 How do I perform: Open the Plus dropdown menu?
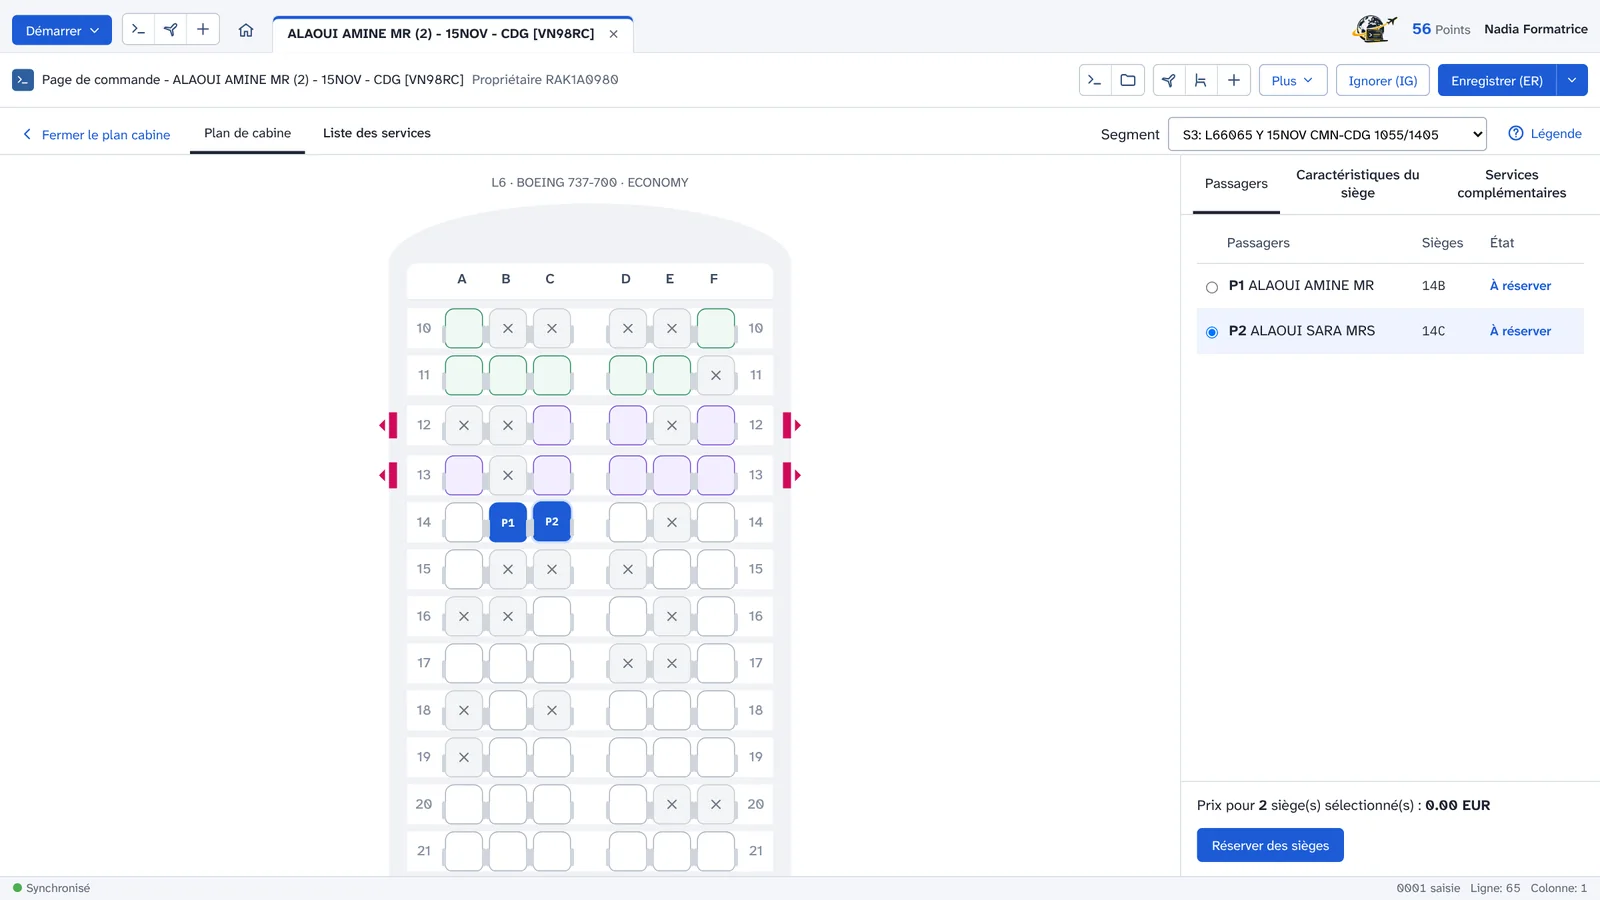(x=1293, y=80)
